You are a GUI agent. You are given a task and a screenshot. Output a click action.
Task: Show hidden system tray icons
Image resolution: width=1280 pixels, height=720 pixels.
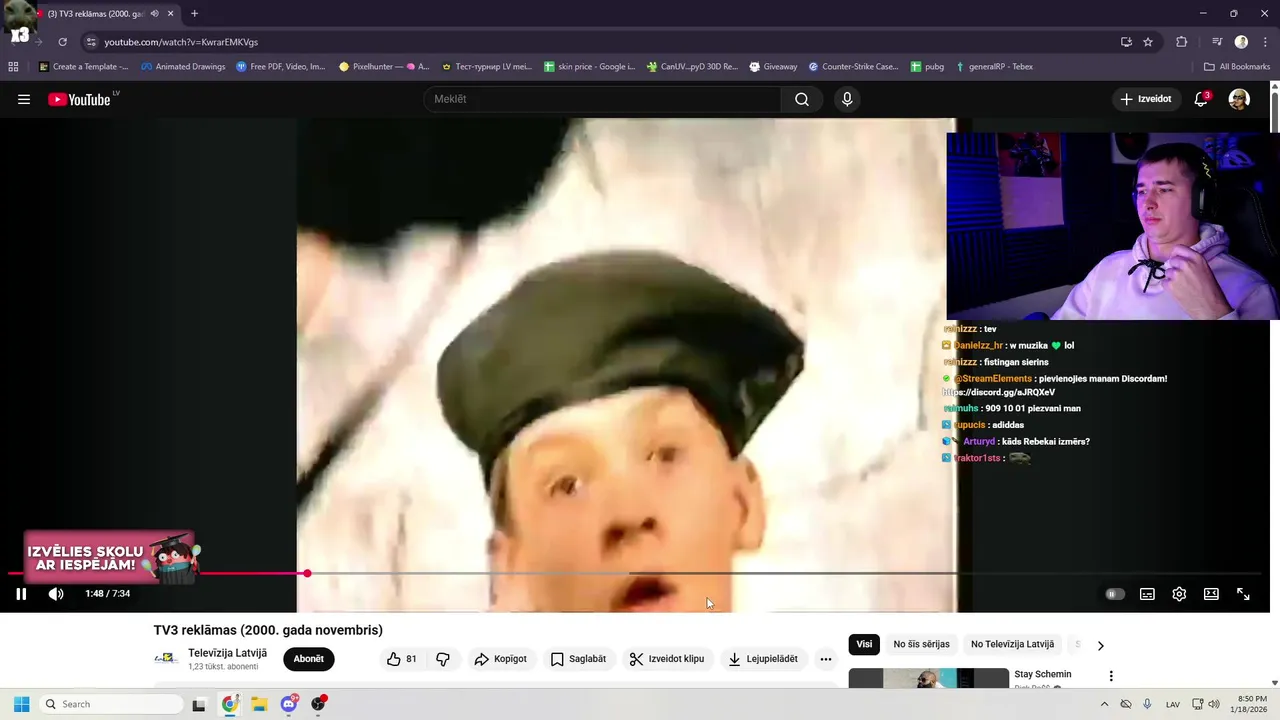pos(1104,704)
